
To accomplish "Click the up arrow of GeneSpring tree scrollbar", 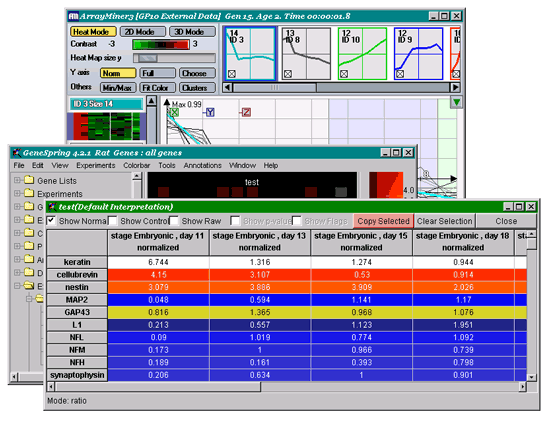I will [x=137, y=176].
